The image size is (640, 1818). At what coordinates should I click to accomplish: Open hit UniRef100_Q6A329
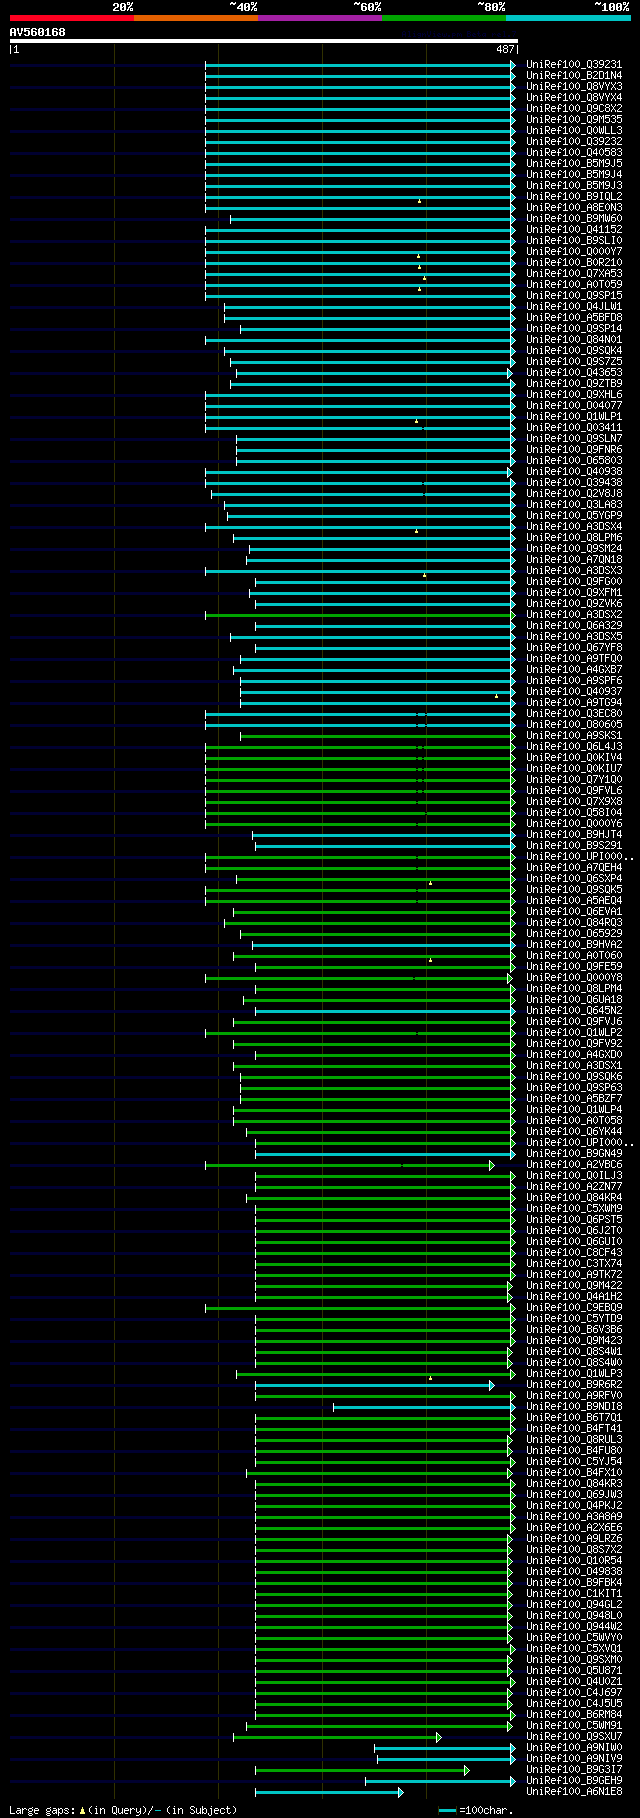coord(574,626)
